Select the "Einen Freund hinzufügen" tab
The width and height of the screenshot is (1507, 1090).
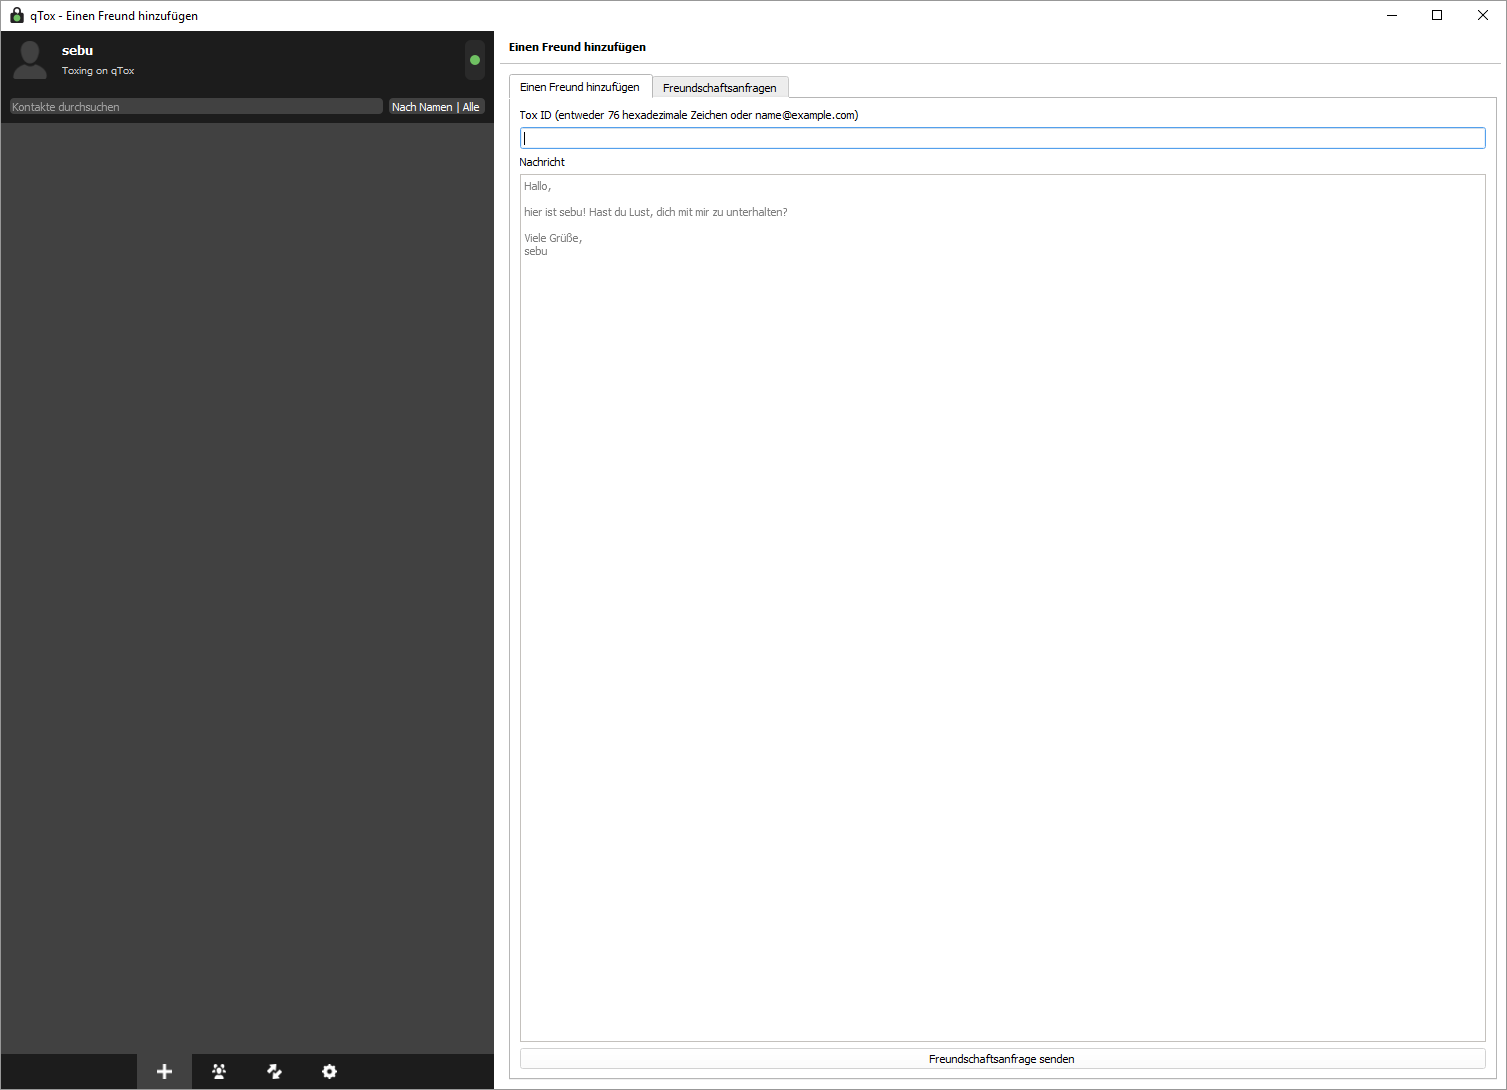pos(580,87)
